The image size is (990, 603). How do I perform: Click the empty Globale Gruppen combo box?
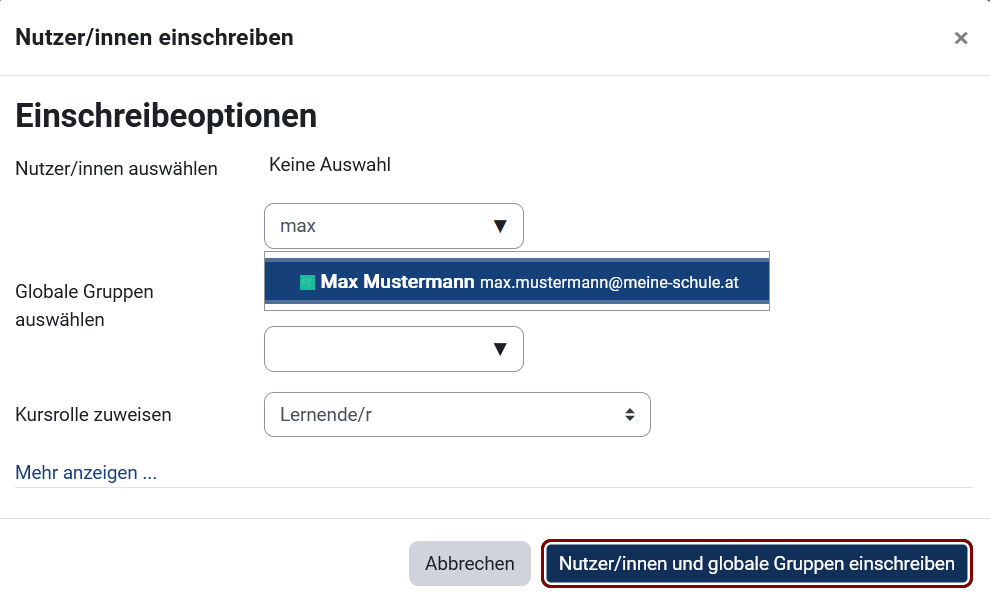point(380,348)
